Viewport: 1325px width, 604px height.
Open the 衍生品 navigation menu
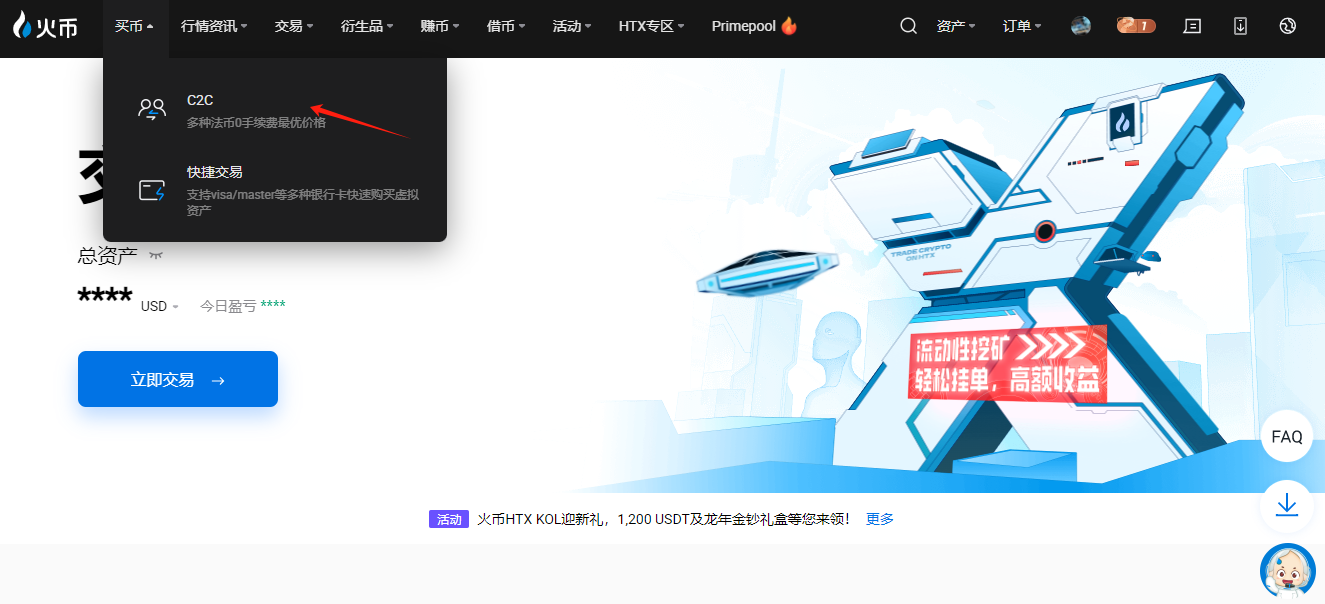[366, 27]
